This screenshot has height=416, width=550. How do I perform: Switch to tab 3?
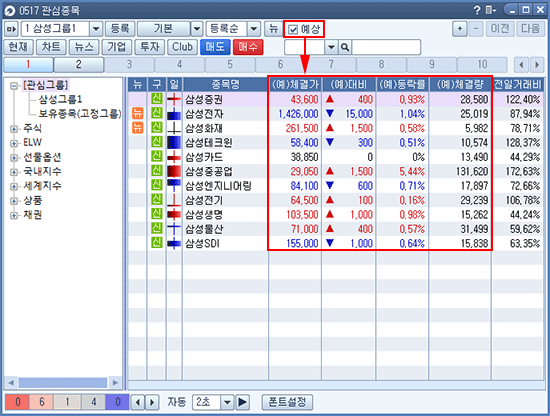click(129, 65)
